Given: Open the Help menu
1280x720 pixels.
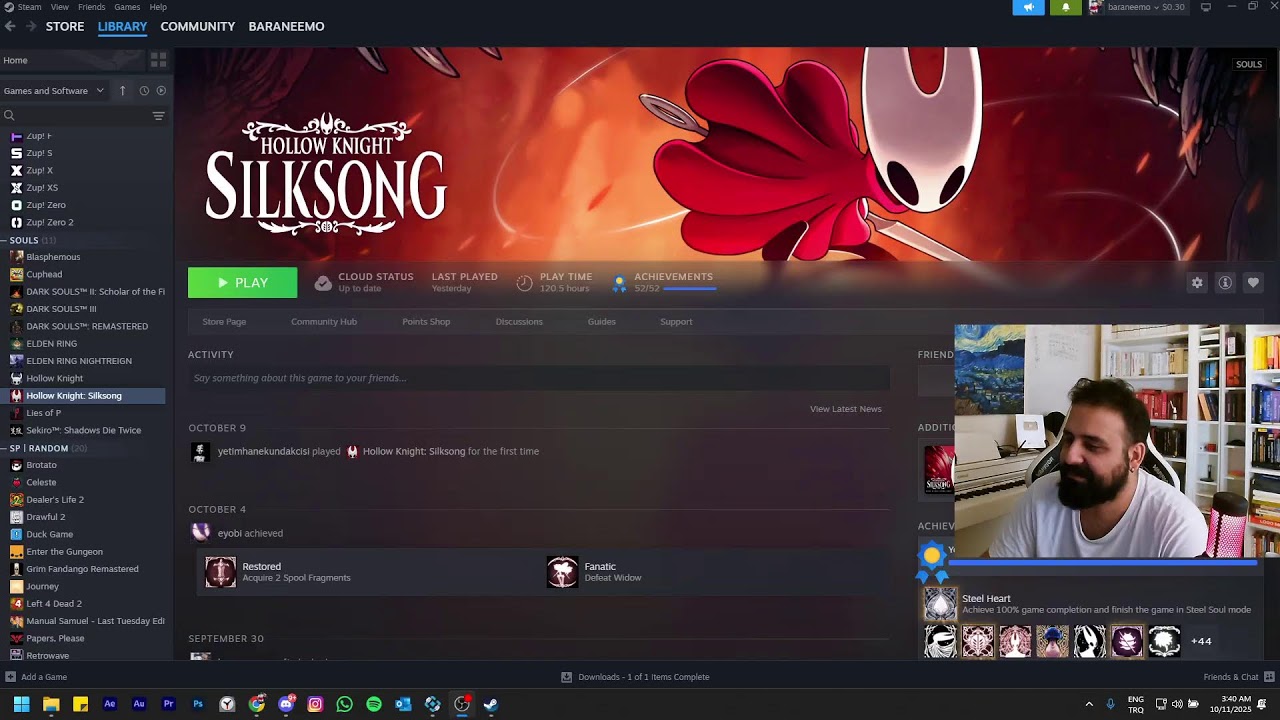Looking at the screenshot, I should [158, 7].
